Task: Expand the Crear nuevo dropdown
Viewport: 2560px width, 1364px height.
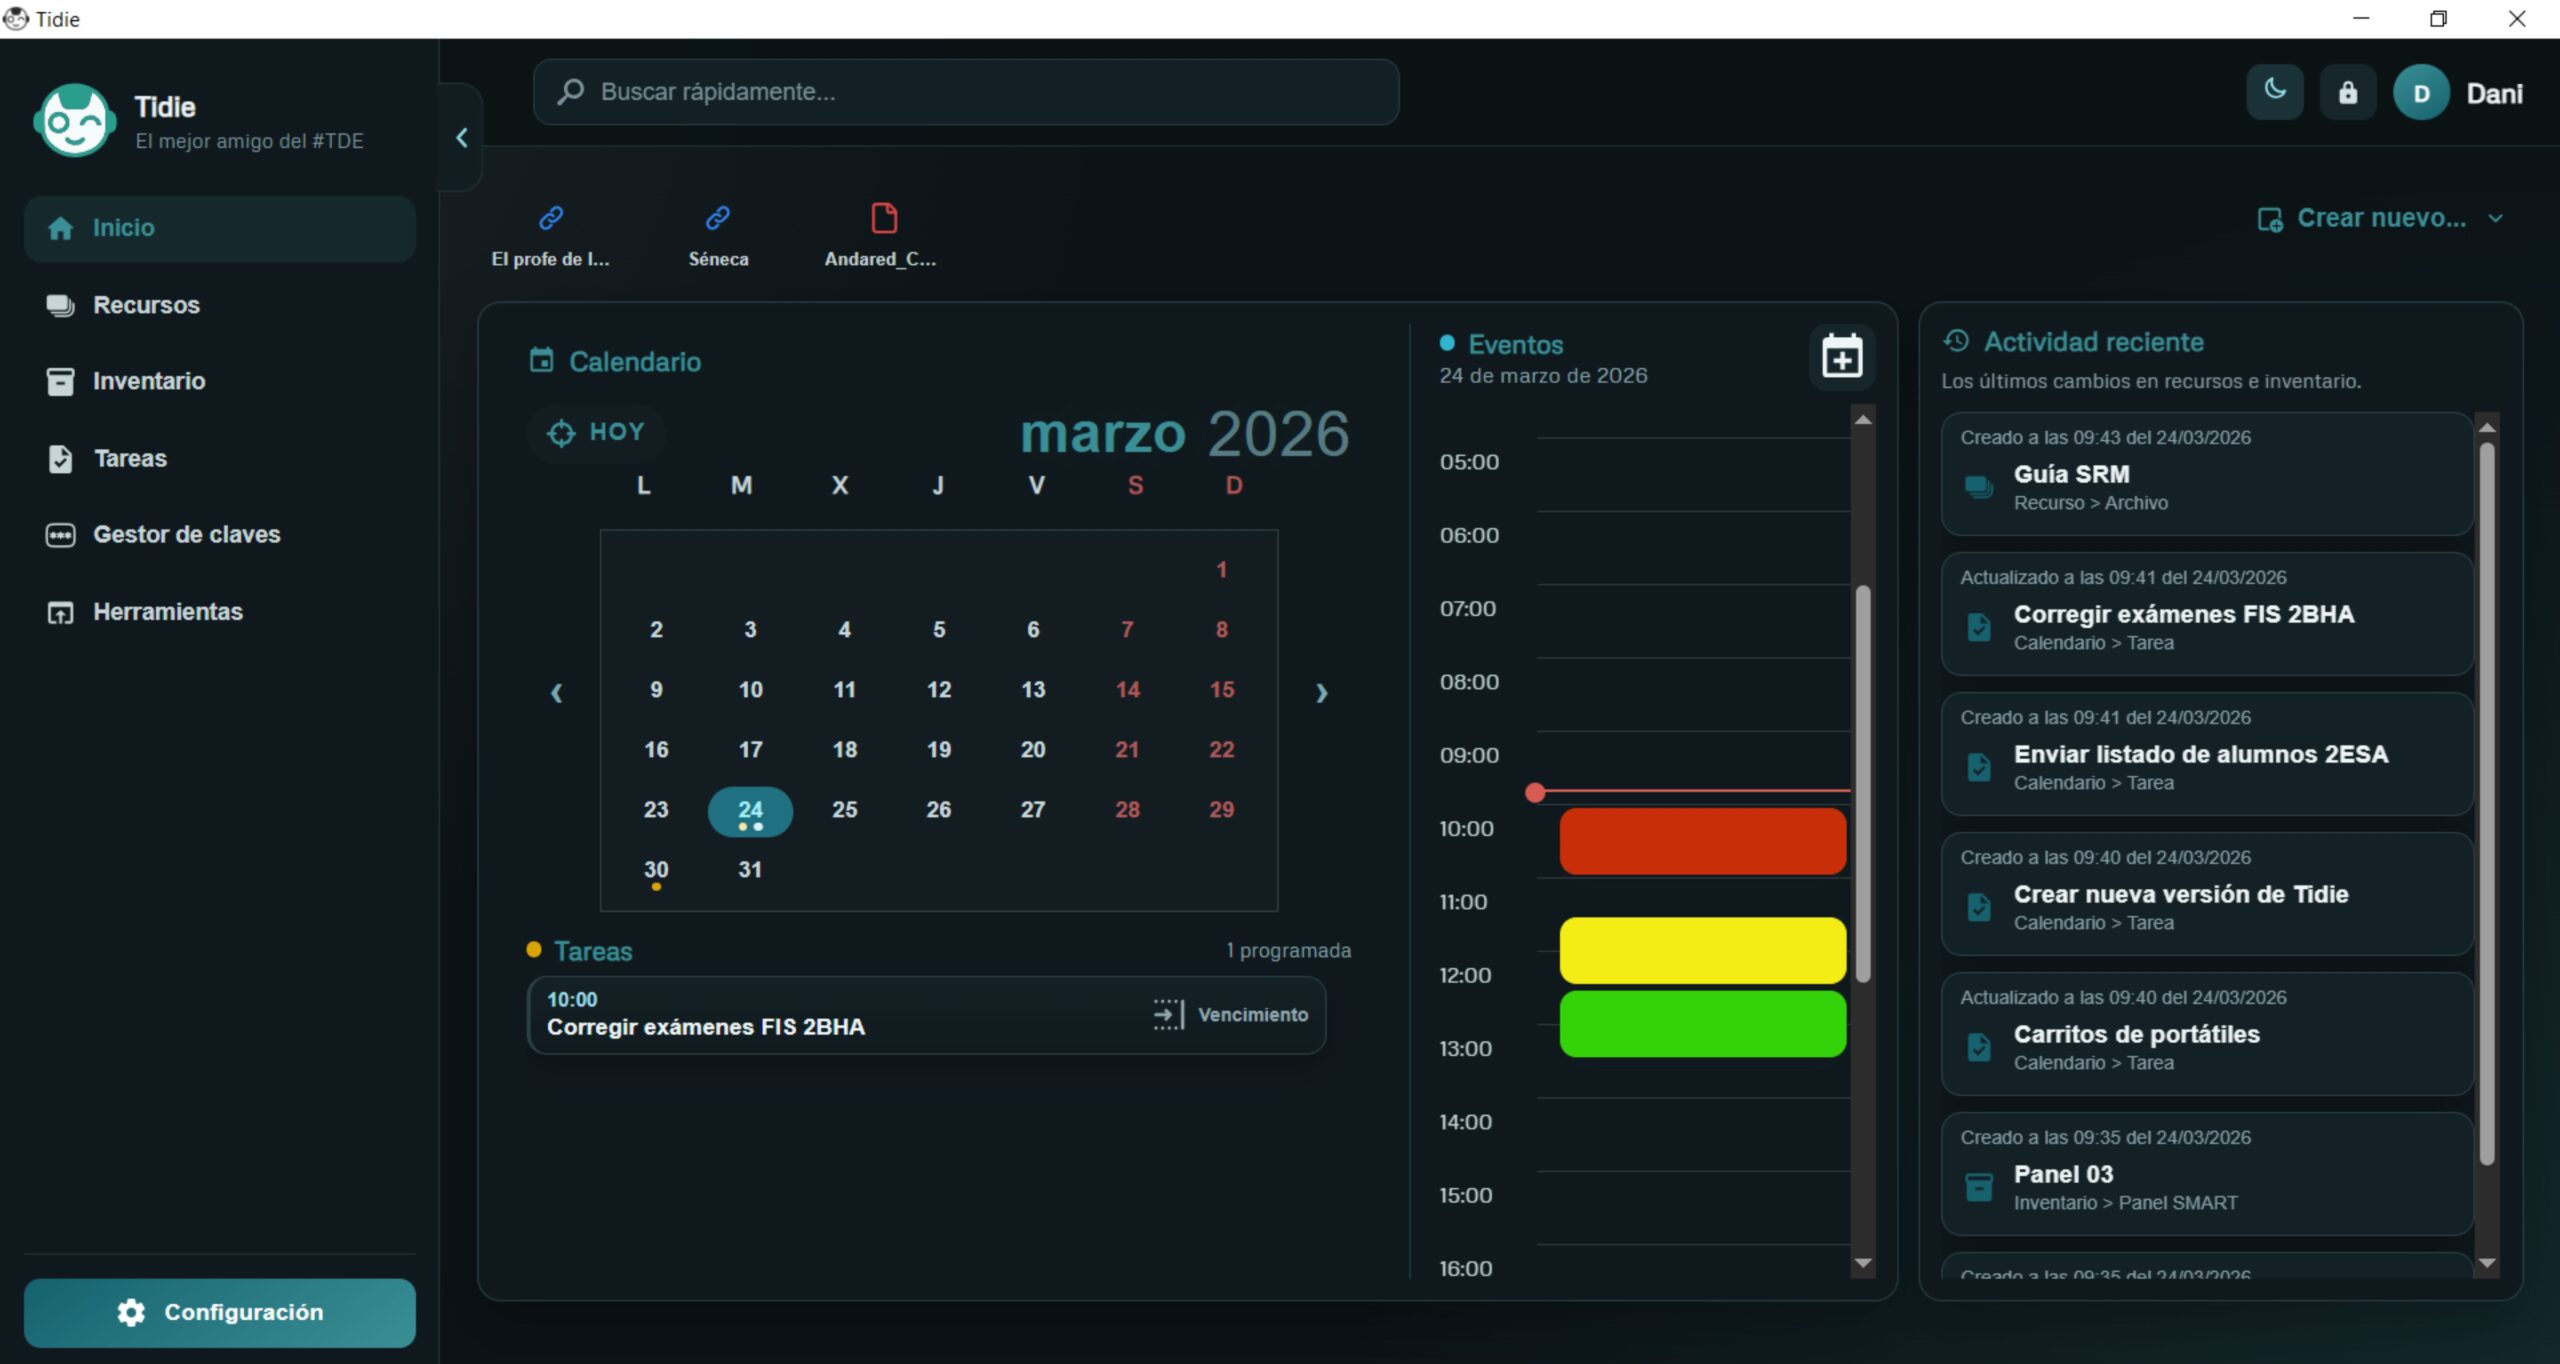Action: 2380,218
